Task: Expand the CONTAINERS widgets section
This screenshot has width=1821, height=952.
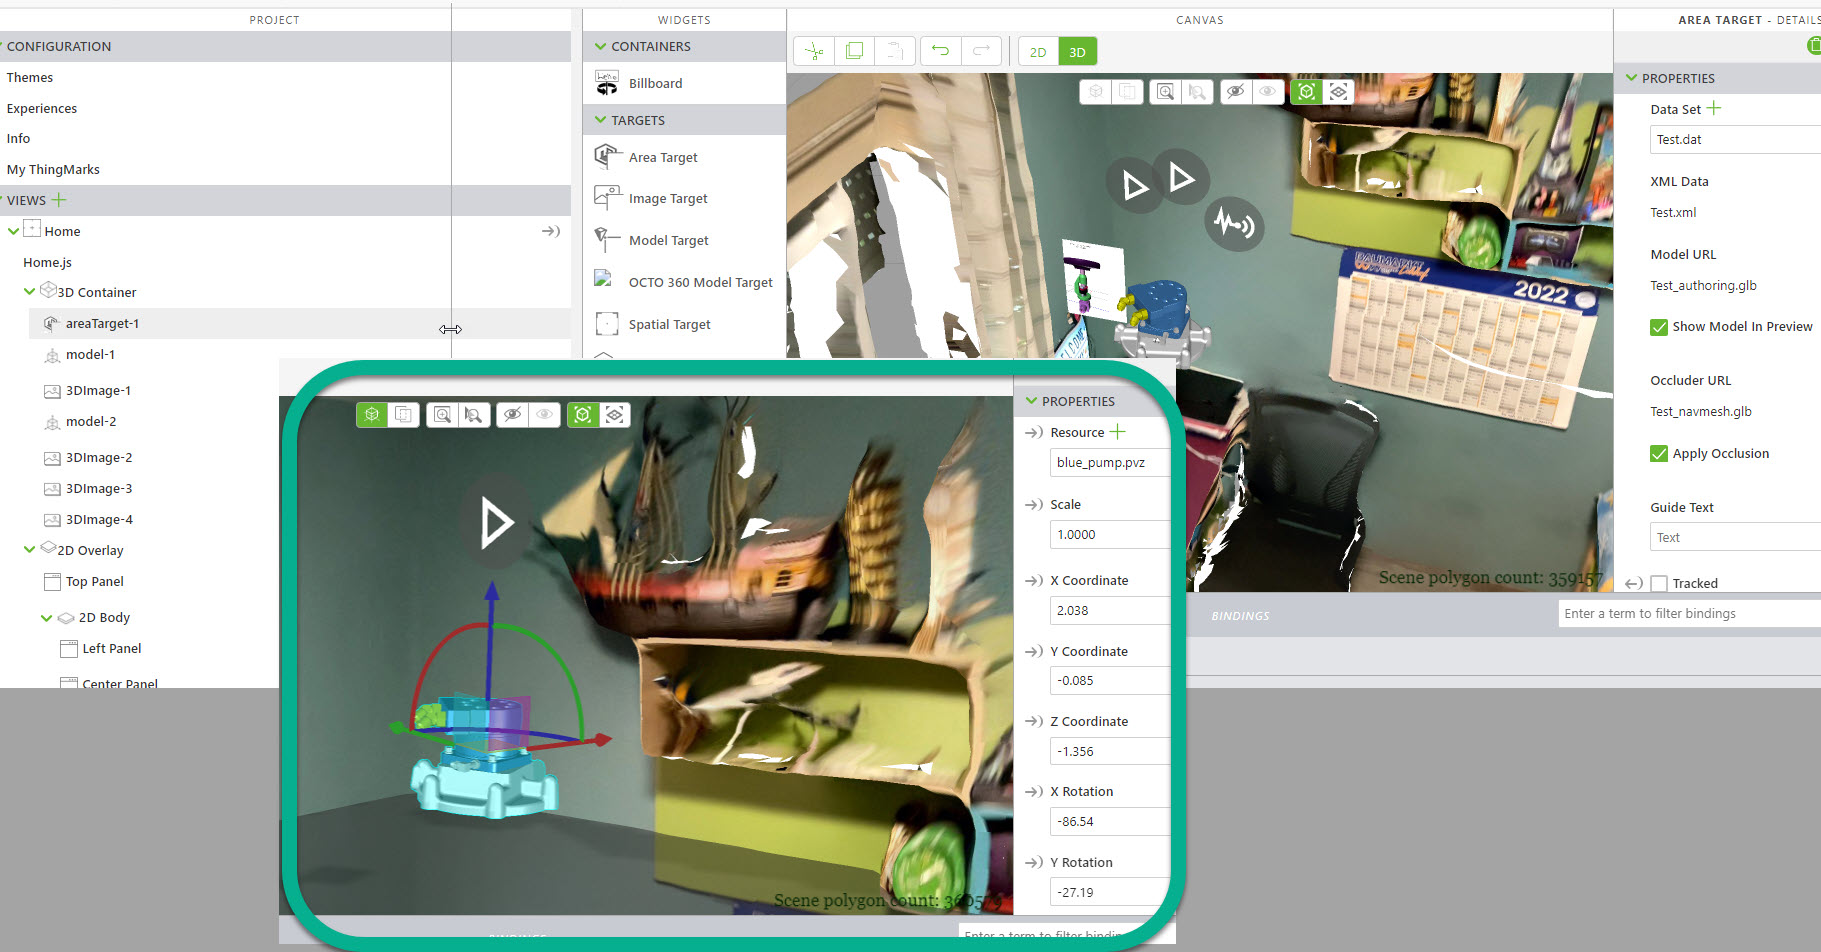Action: [600, 46]
